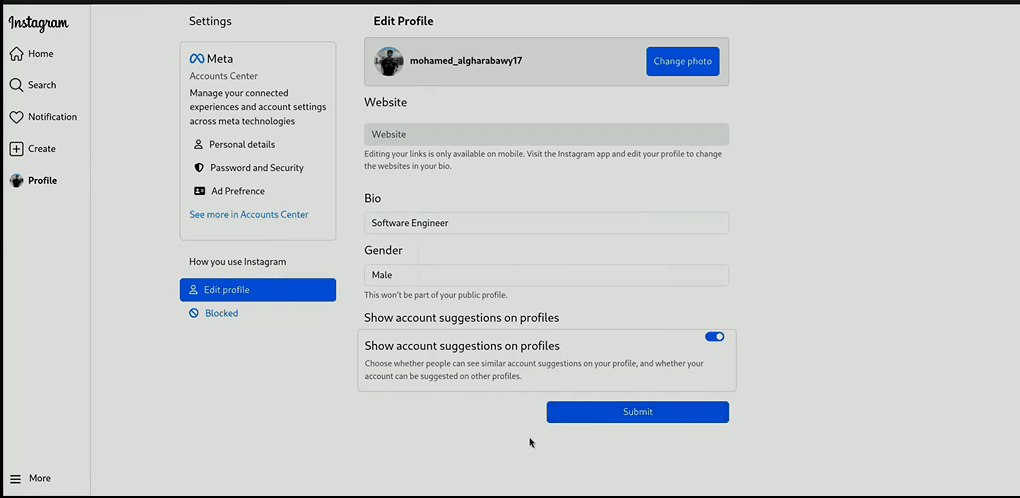Viewport: 1020px width, 498px height.
Task: Click the Website section label
Action: point(386,103)
